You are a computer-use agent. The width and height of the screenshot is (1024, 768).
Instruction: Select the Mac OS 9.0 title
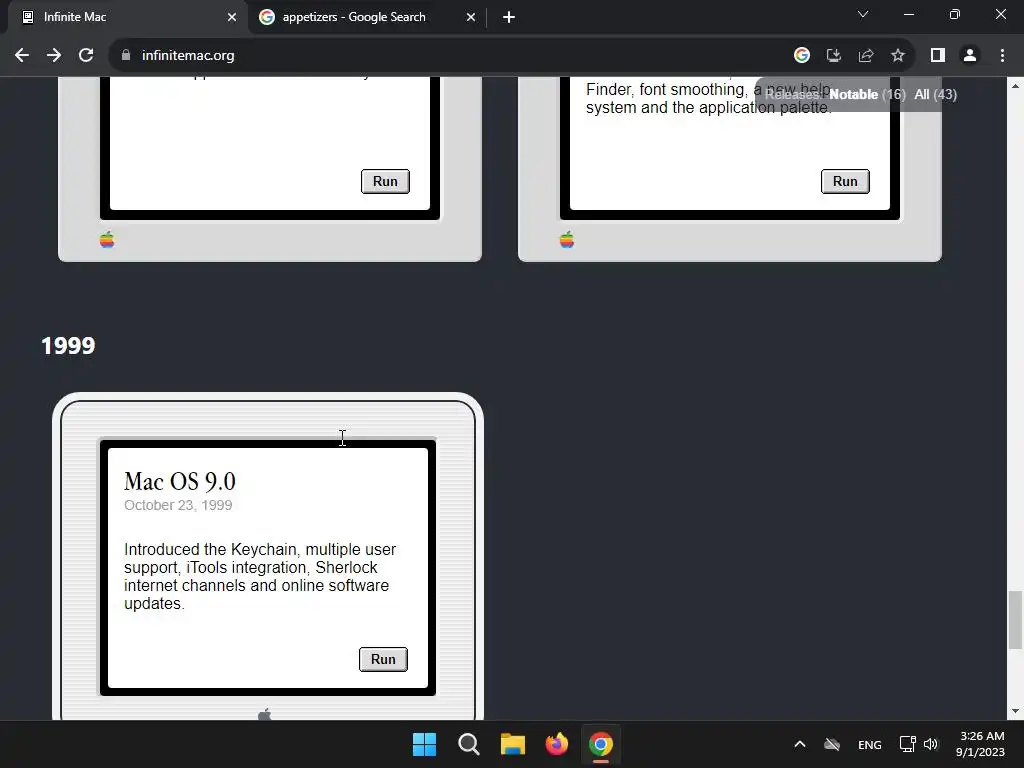coord(180,481)
